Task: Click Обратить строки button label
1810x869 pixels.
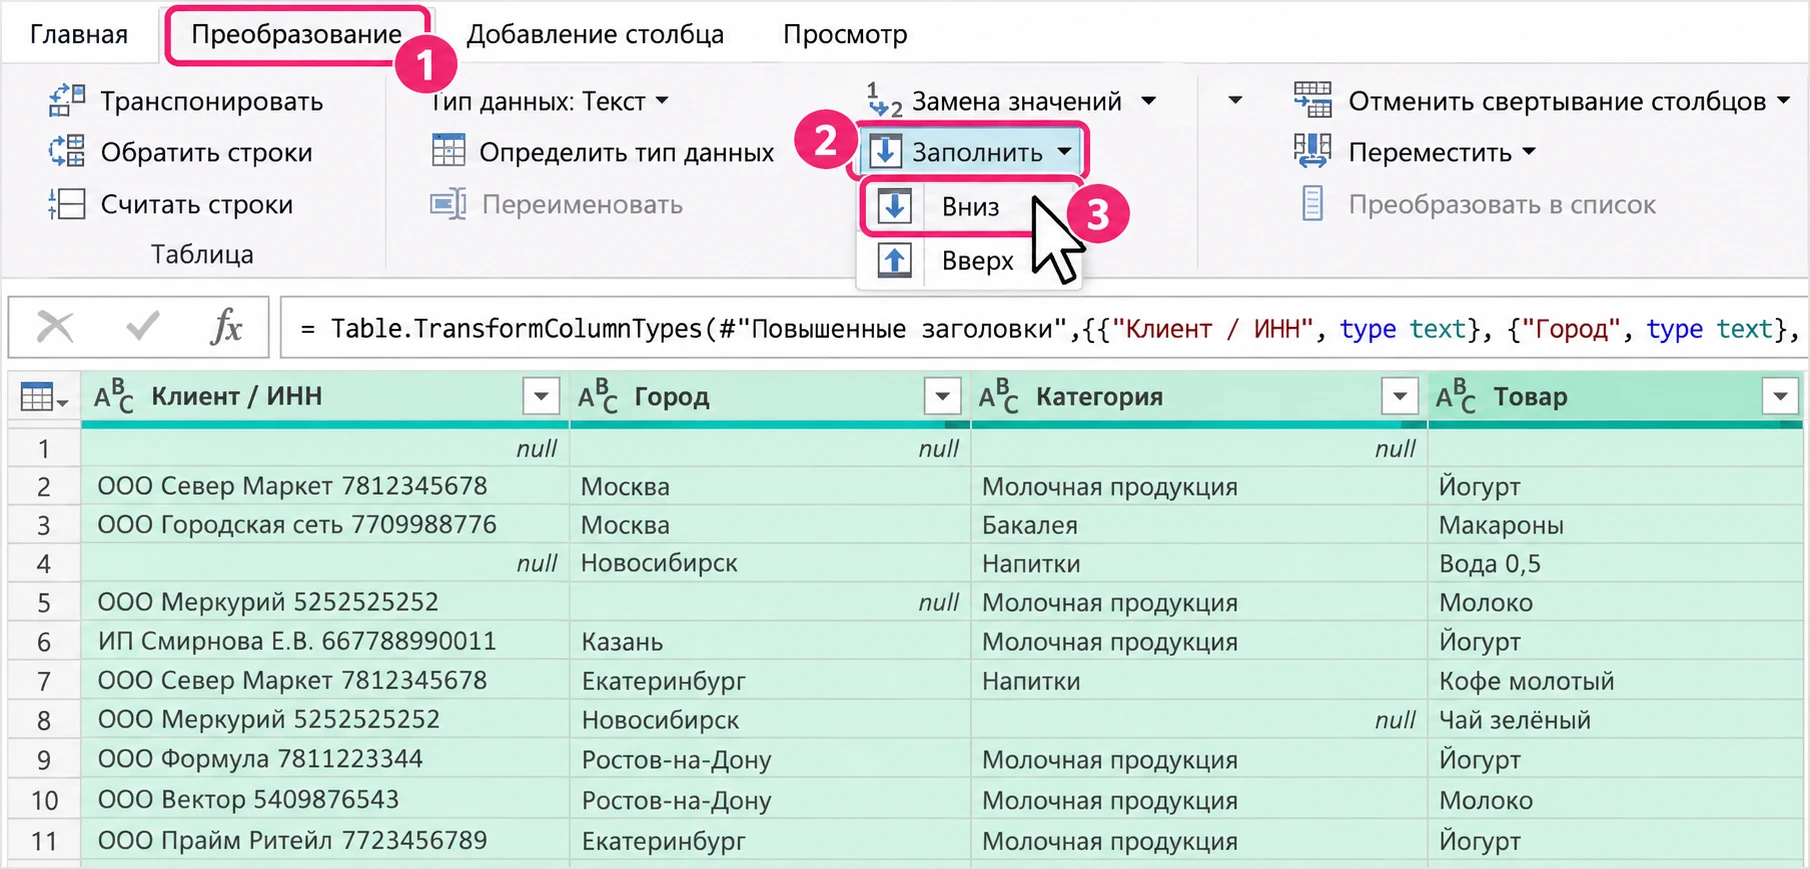Action: point(206,152)
